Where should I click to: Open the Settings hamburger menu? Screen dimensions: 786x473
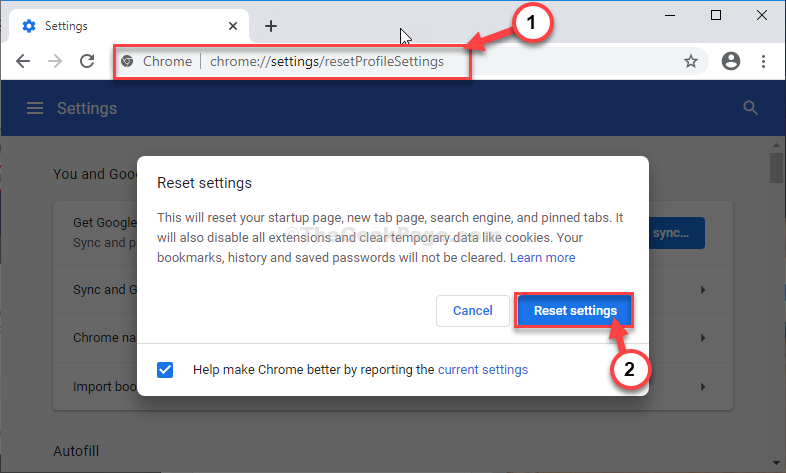pos(35,108)
